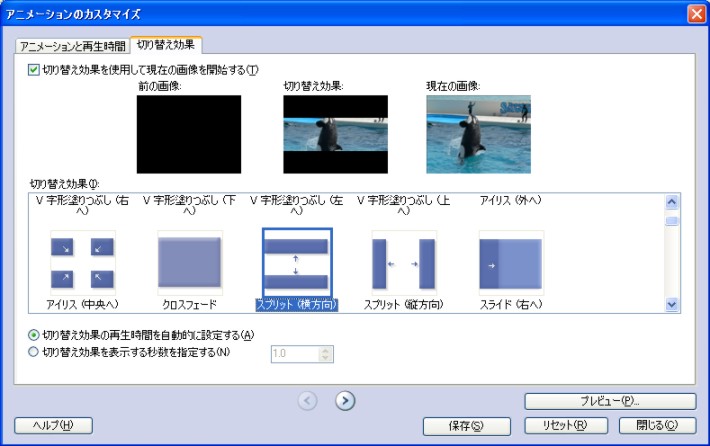Screen dimensions: 710x446
Task: Select the スライド (右へ) transition icon
Action: pyautogui.click(x=511, y=263)
